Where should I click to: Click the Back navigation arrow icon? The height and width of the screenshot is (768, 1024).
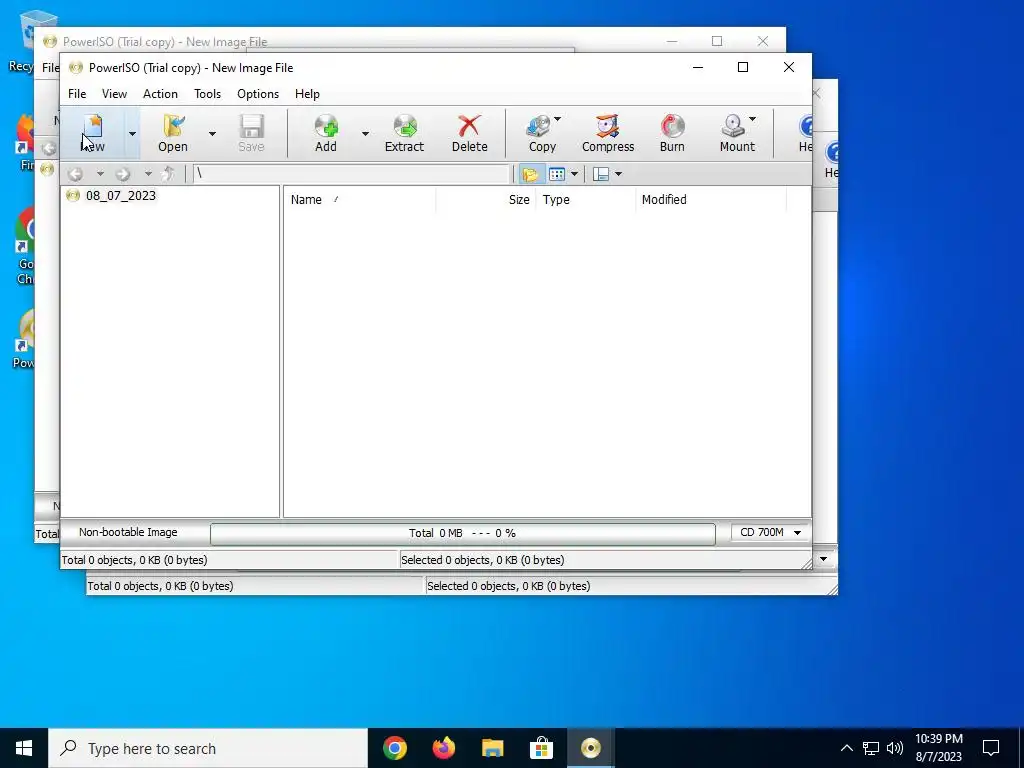tap(76, 174)
